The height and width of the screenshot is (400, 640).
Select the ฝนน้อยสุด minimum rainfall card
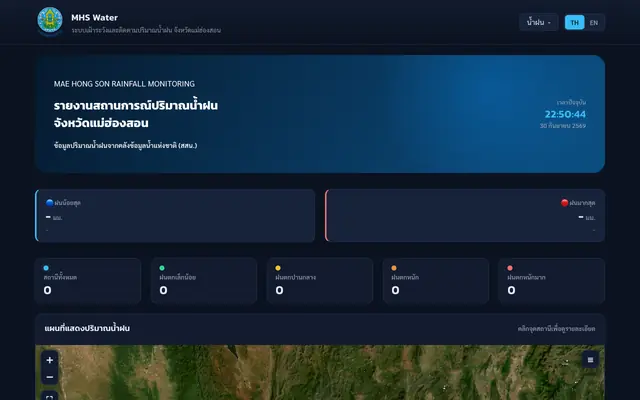(175, 216)
